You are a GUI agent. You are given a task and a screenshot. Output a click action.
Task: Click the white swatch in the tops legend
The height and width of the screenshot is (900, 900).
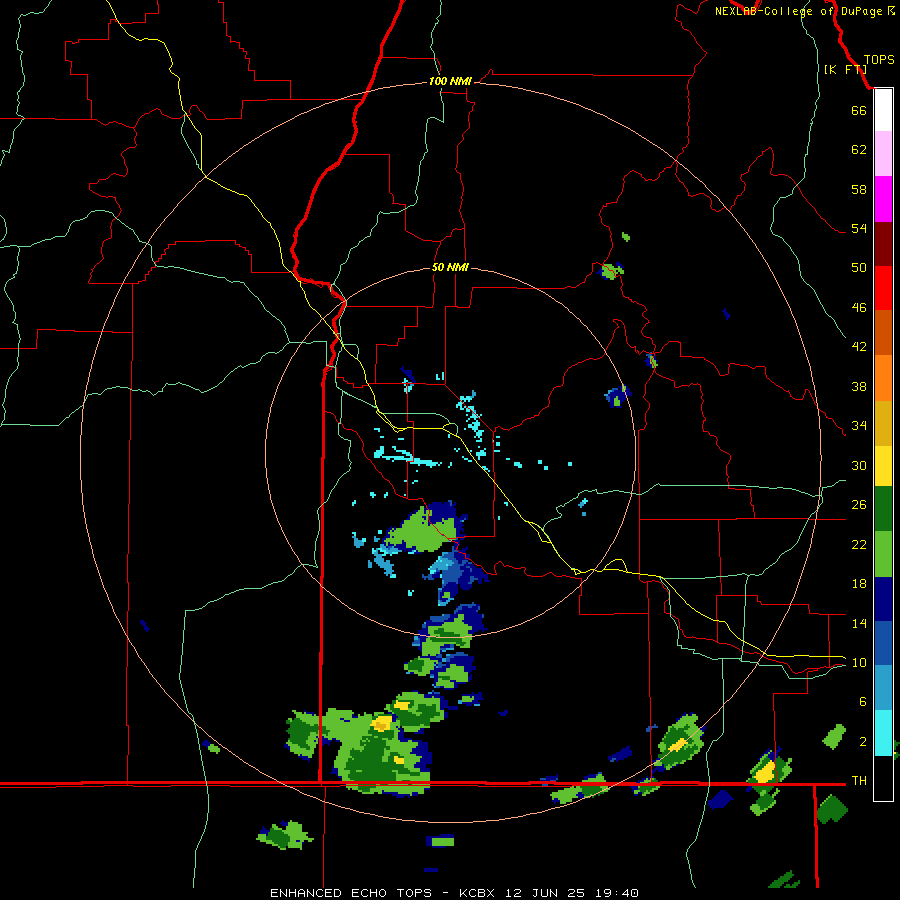(883, 110)
